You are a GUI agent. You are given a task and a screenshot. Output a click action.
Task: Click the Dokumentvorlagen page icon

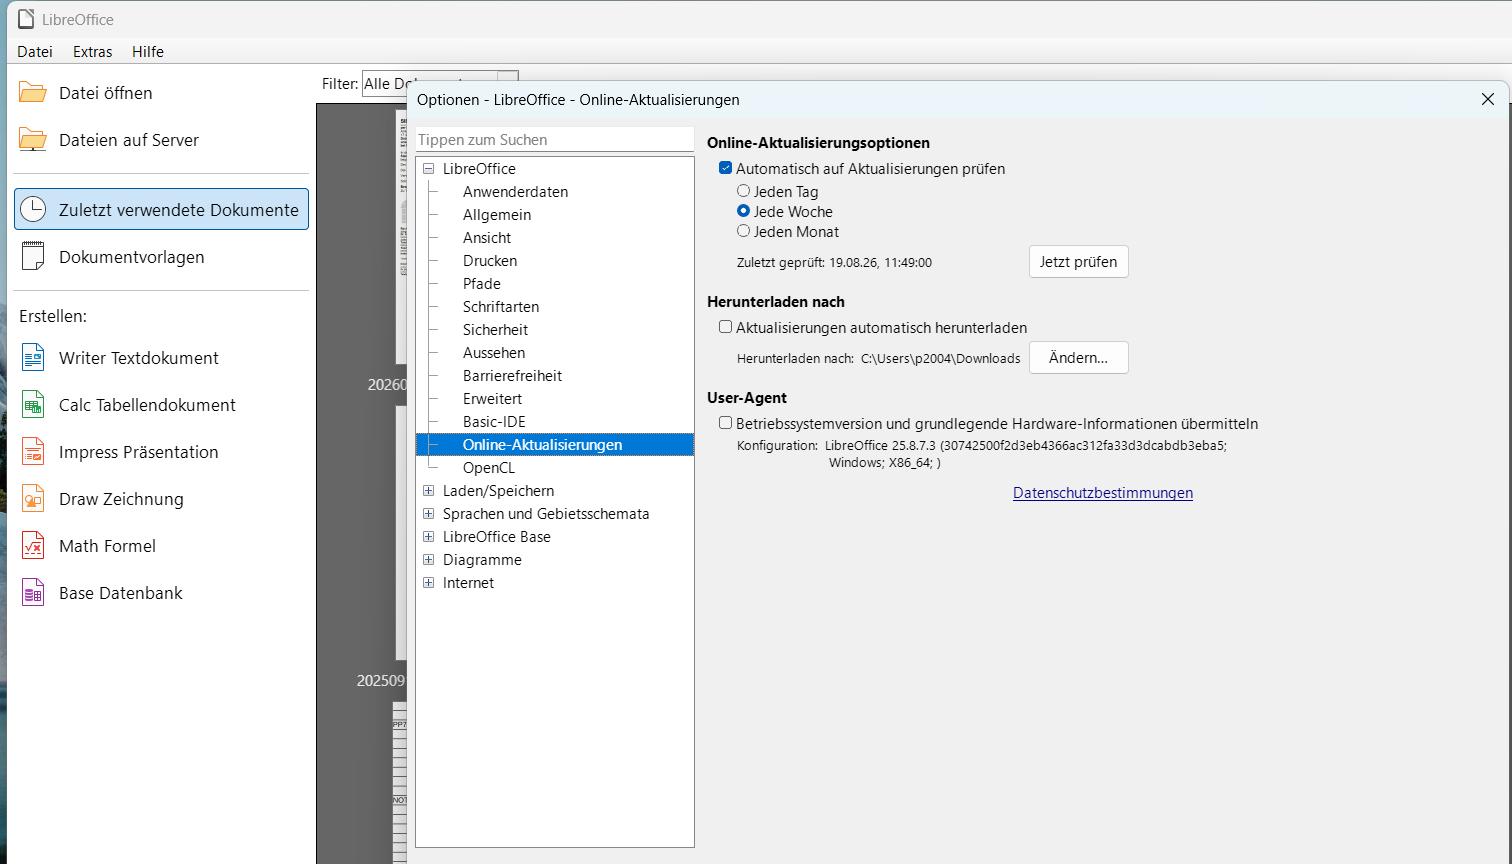pos(33,256)
